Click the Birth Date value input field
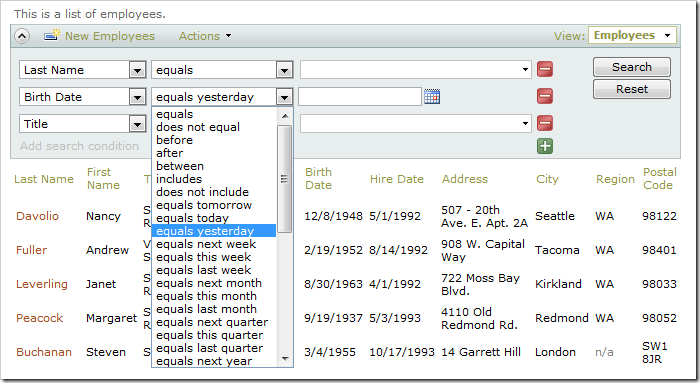Viewport: 700px width, 383px height. tap(360, 96)
